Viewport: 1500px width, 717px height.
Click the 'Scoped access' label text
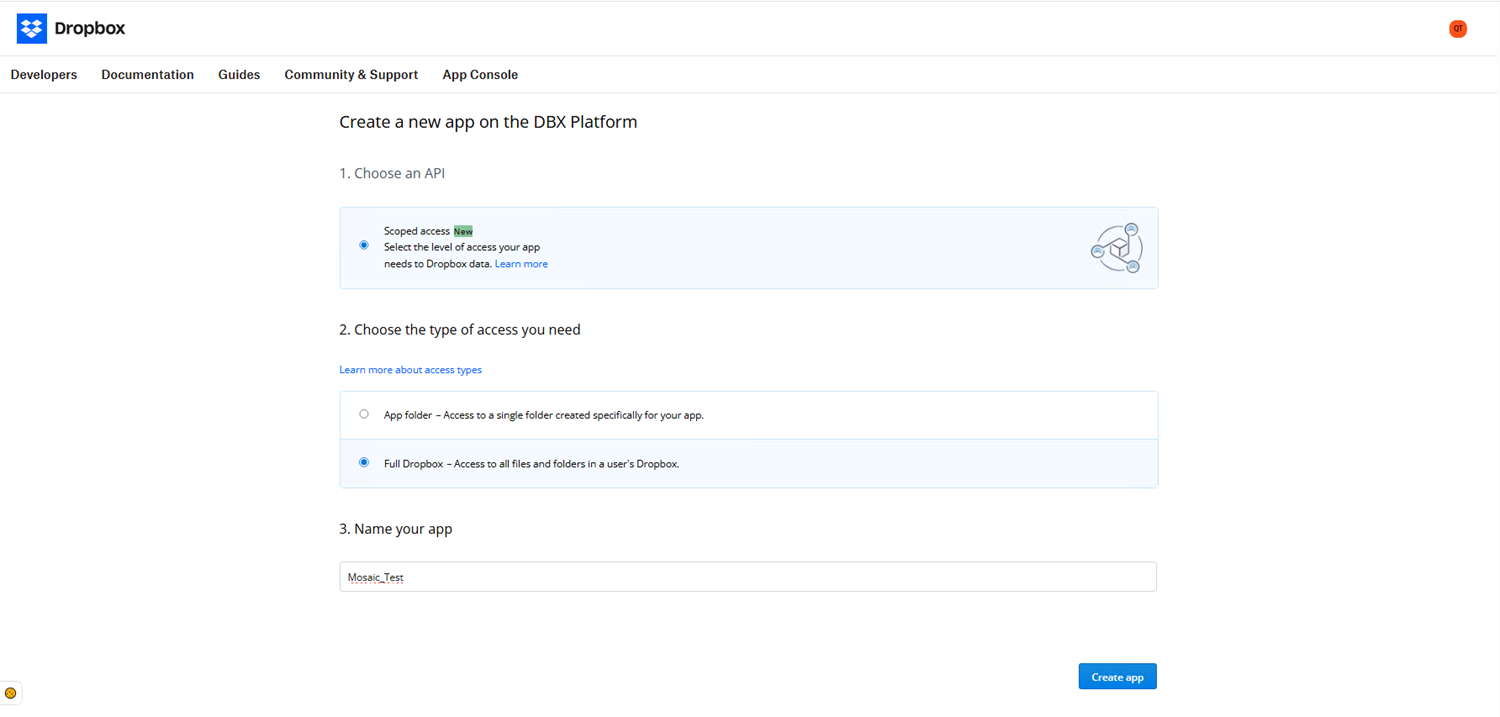417,231
